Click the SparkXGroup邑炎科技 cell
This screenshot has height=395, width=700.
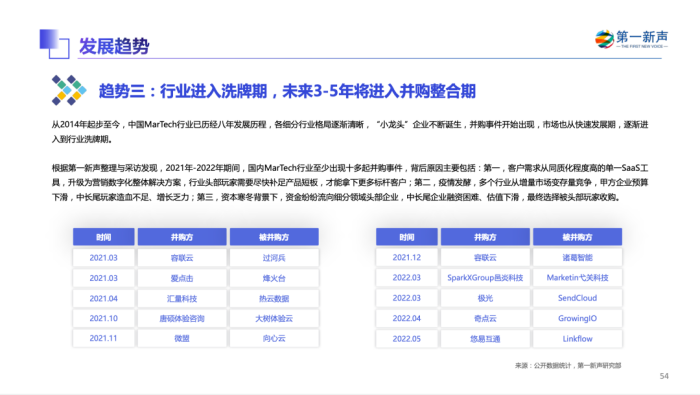(x=485, y=278)
